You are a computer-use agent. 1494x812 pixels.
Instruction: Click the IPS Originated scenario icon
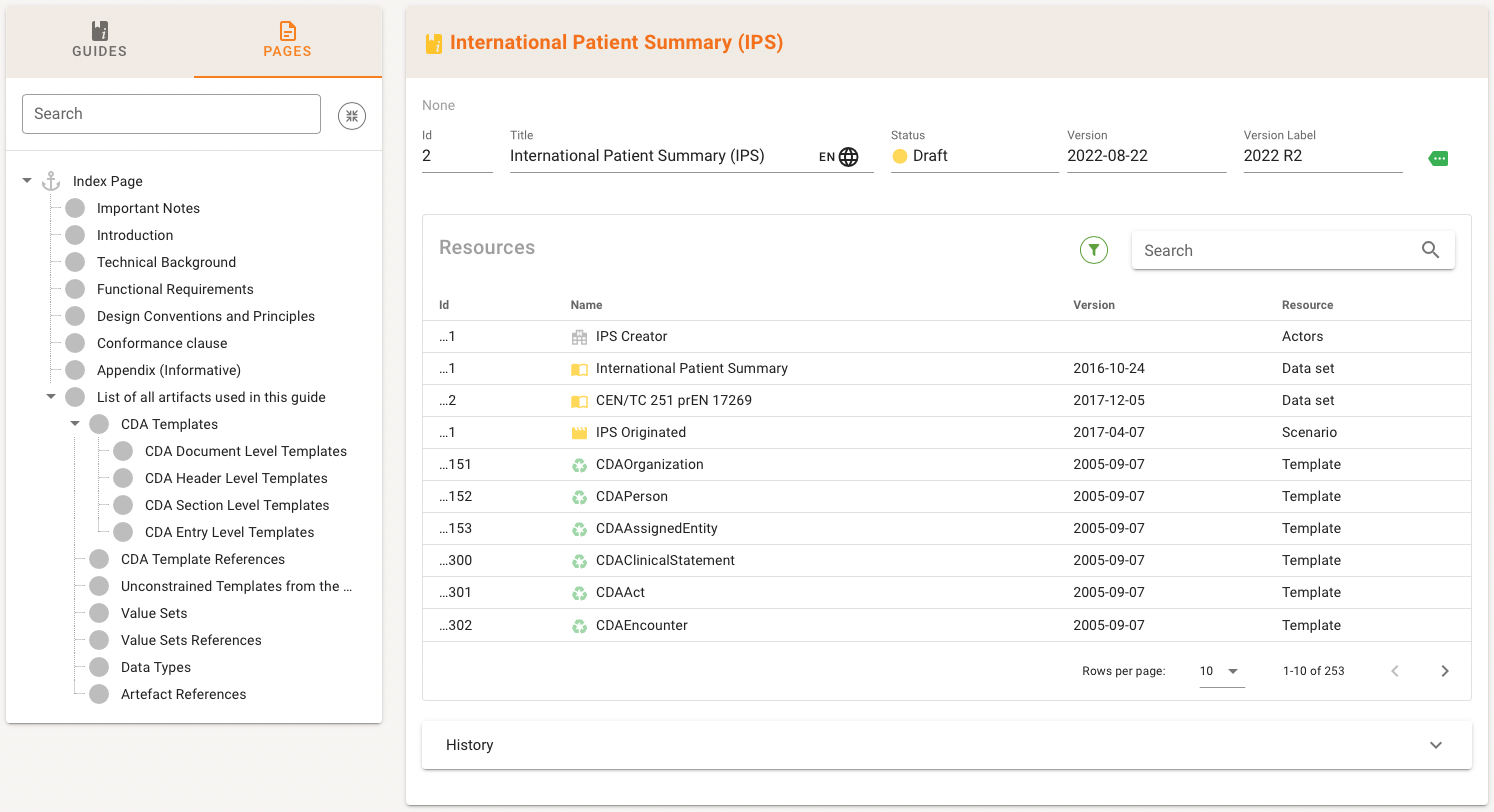tap(579, 433)
